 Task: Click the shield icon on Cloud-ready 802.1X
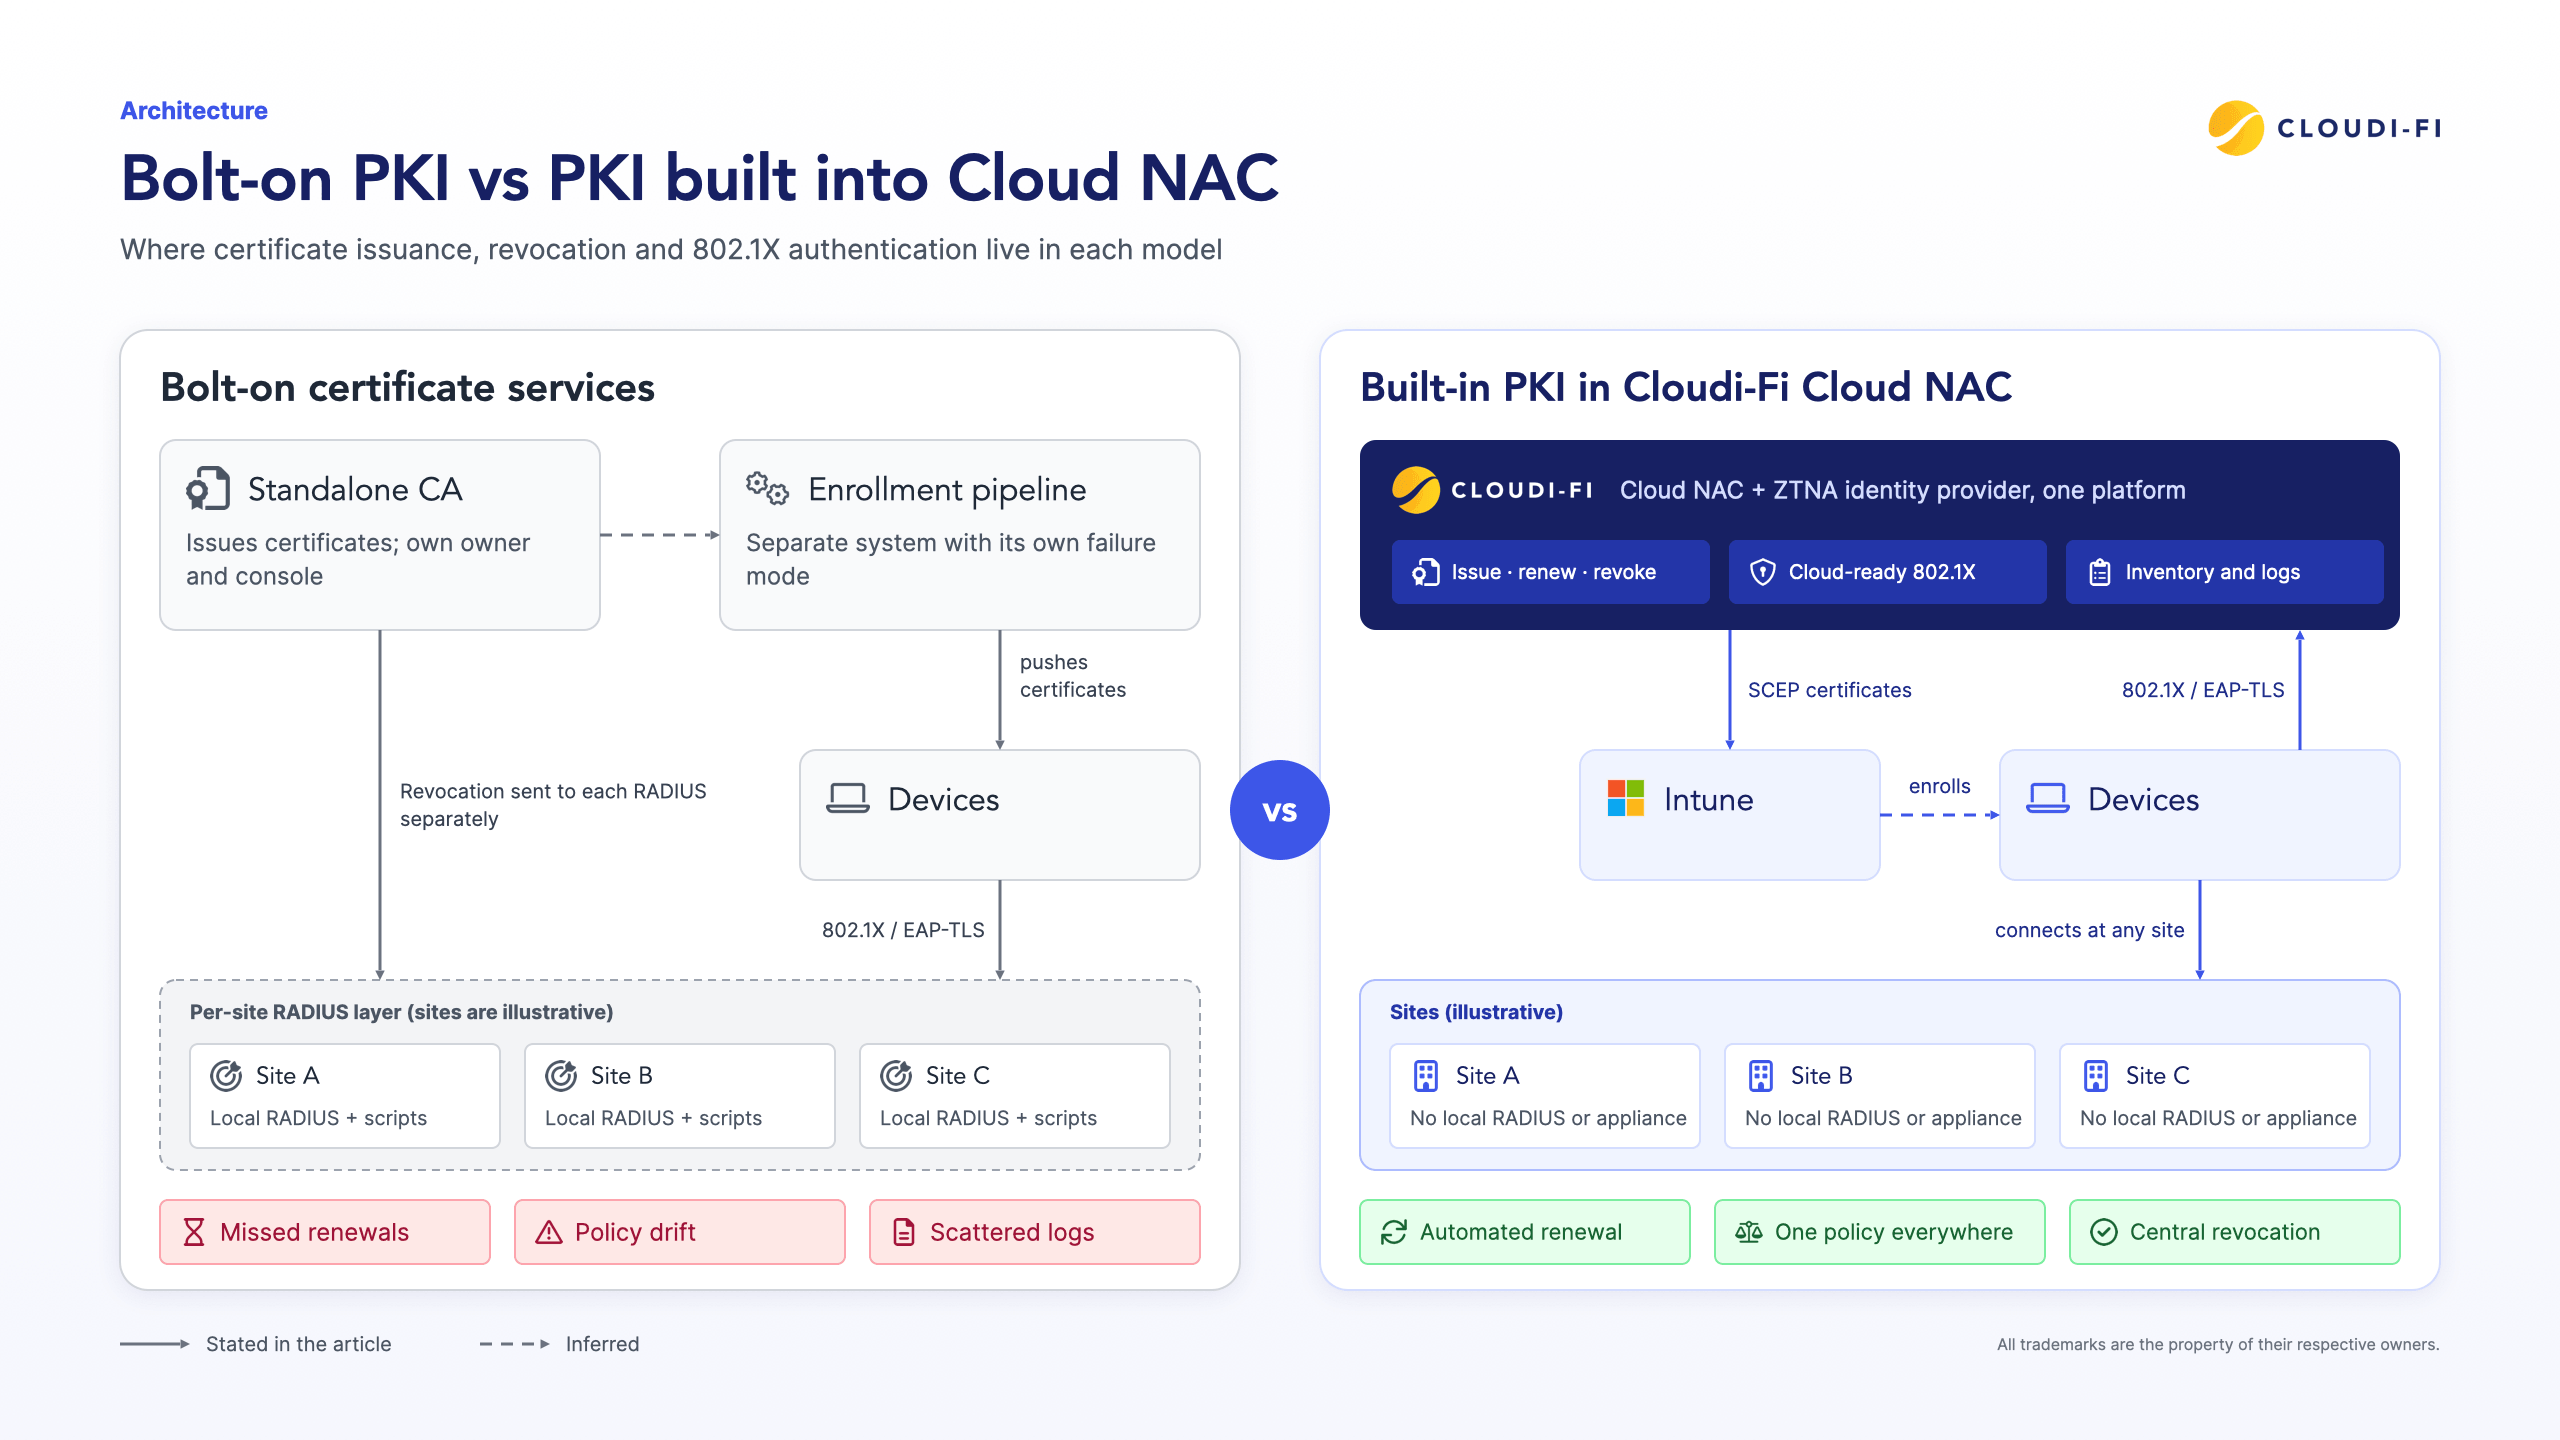(x=1763, y=572)
